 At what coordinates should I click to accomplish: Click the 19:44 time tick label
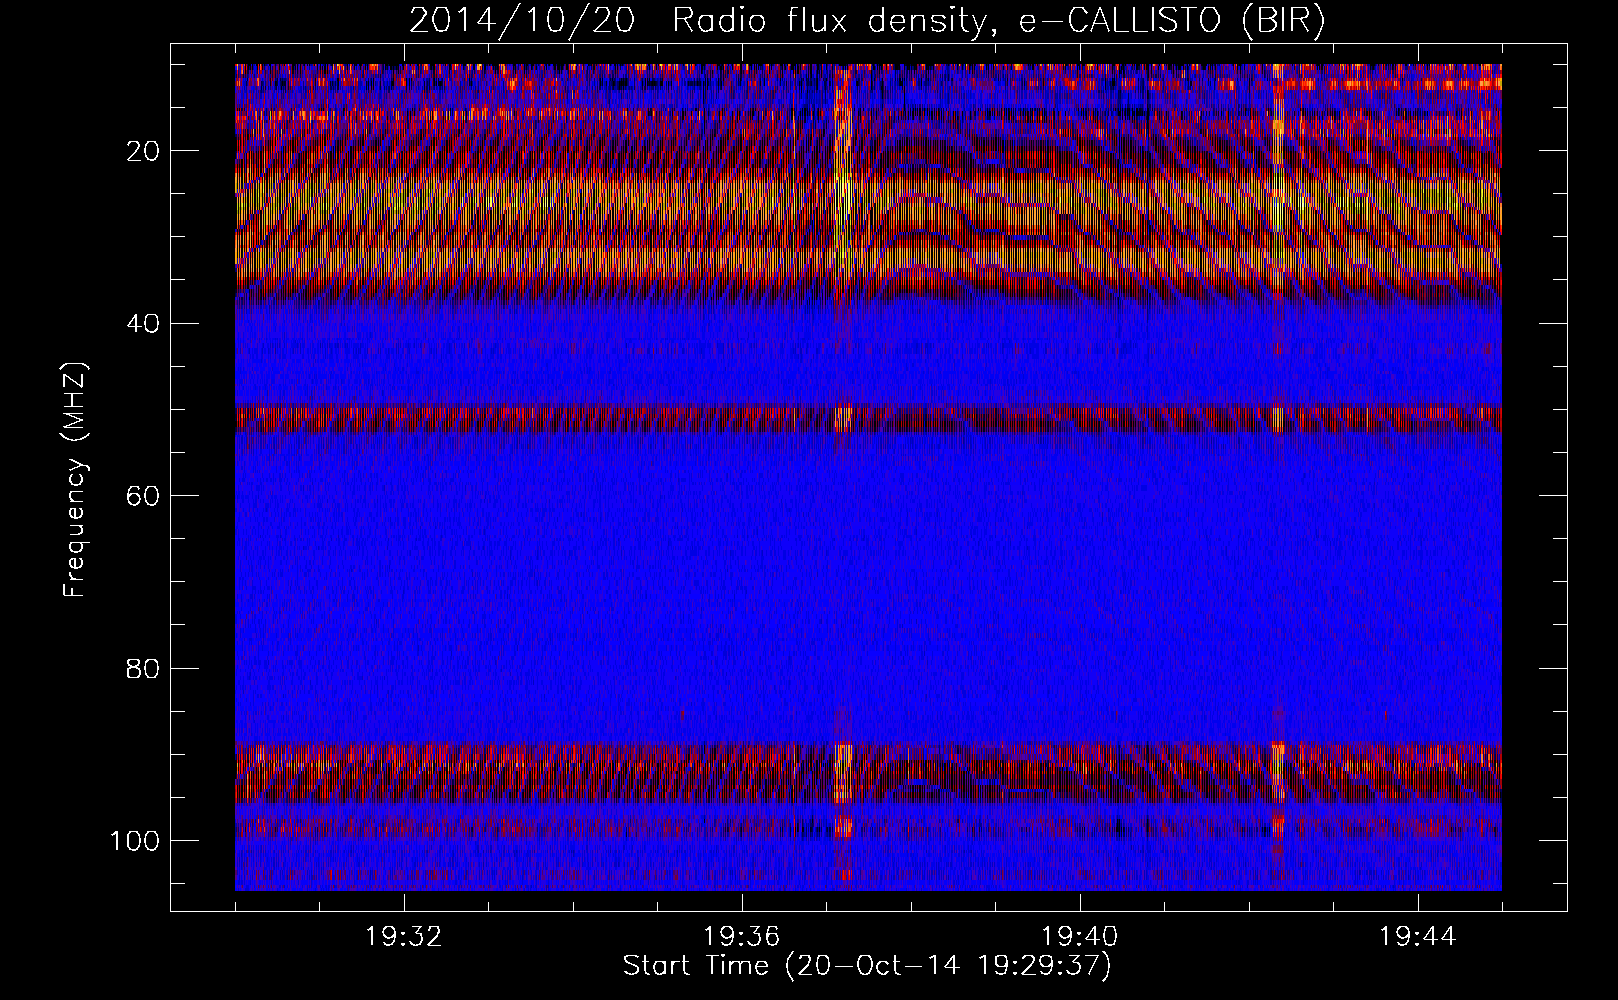tap(1418, 937)
